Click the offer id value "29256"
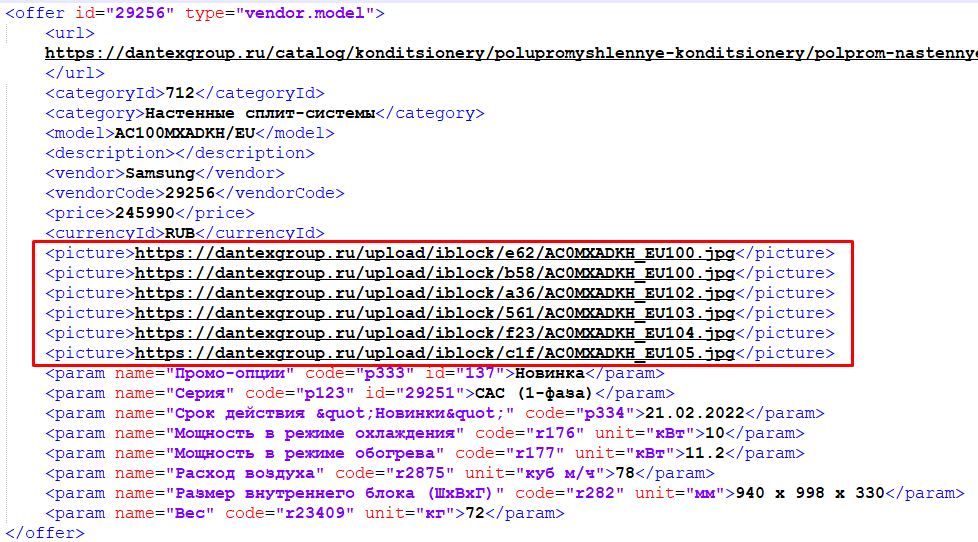Viewport: 978px width, 542px height. click(140, 13)
